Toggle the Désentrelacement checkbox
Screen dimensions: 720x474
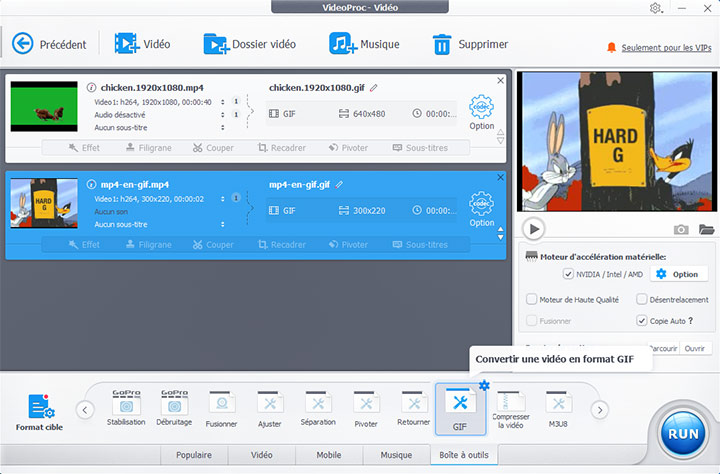pos(641,298)
